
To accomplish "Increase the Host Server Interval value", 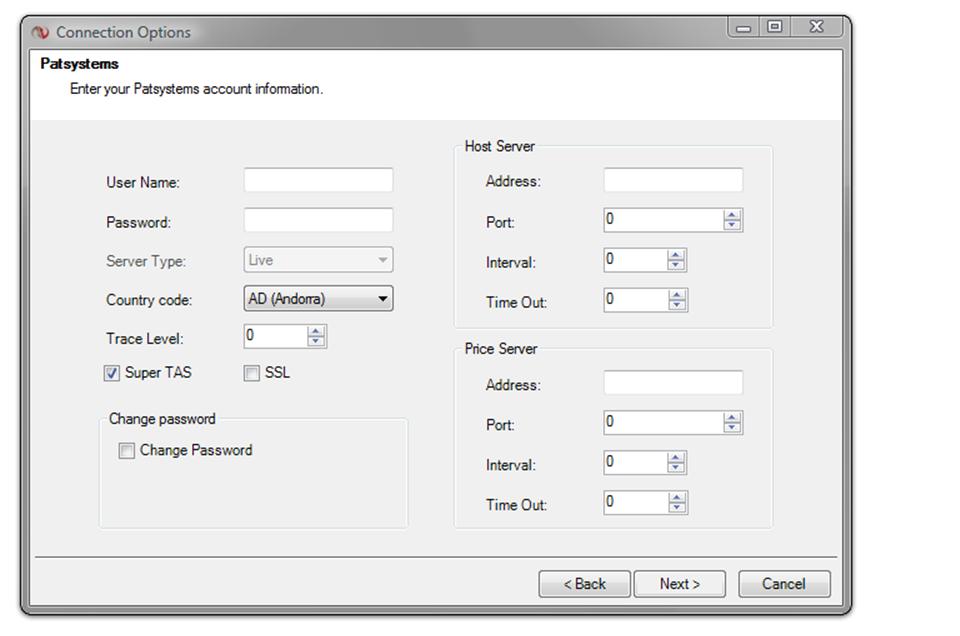I will tap(676, 255).
